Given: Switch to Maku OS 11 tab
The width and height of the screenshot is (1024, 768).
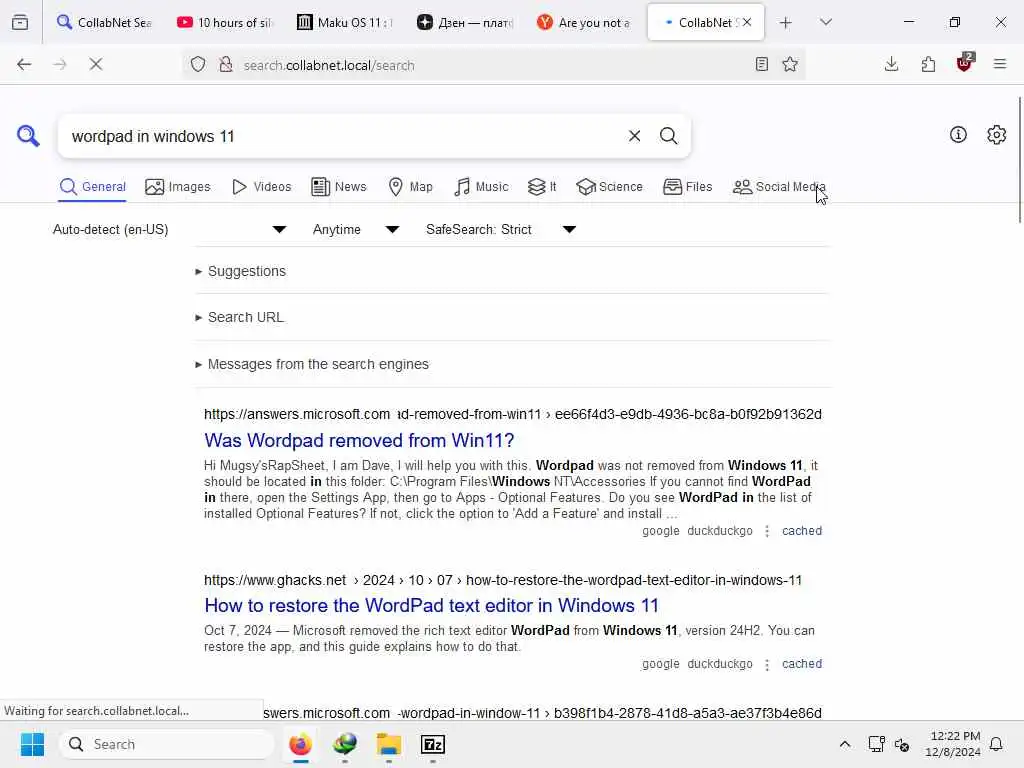Looking at the screenshot, I should click(345, 22).
